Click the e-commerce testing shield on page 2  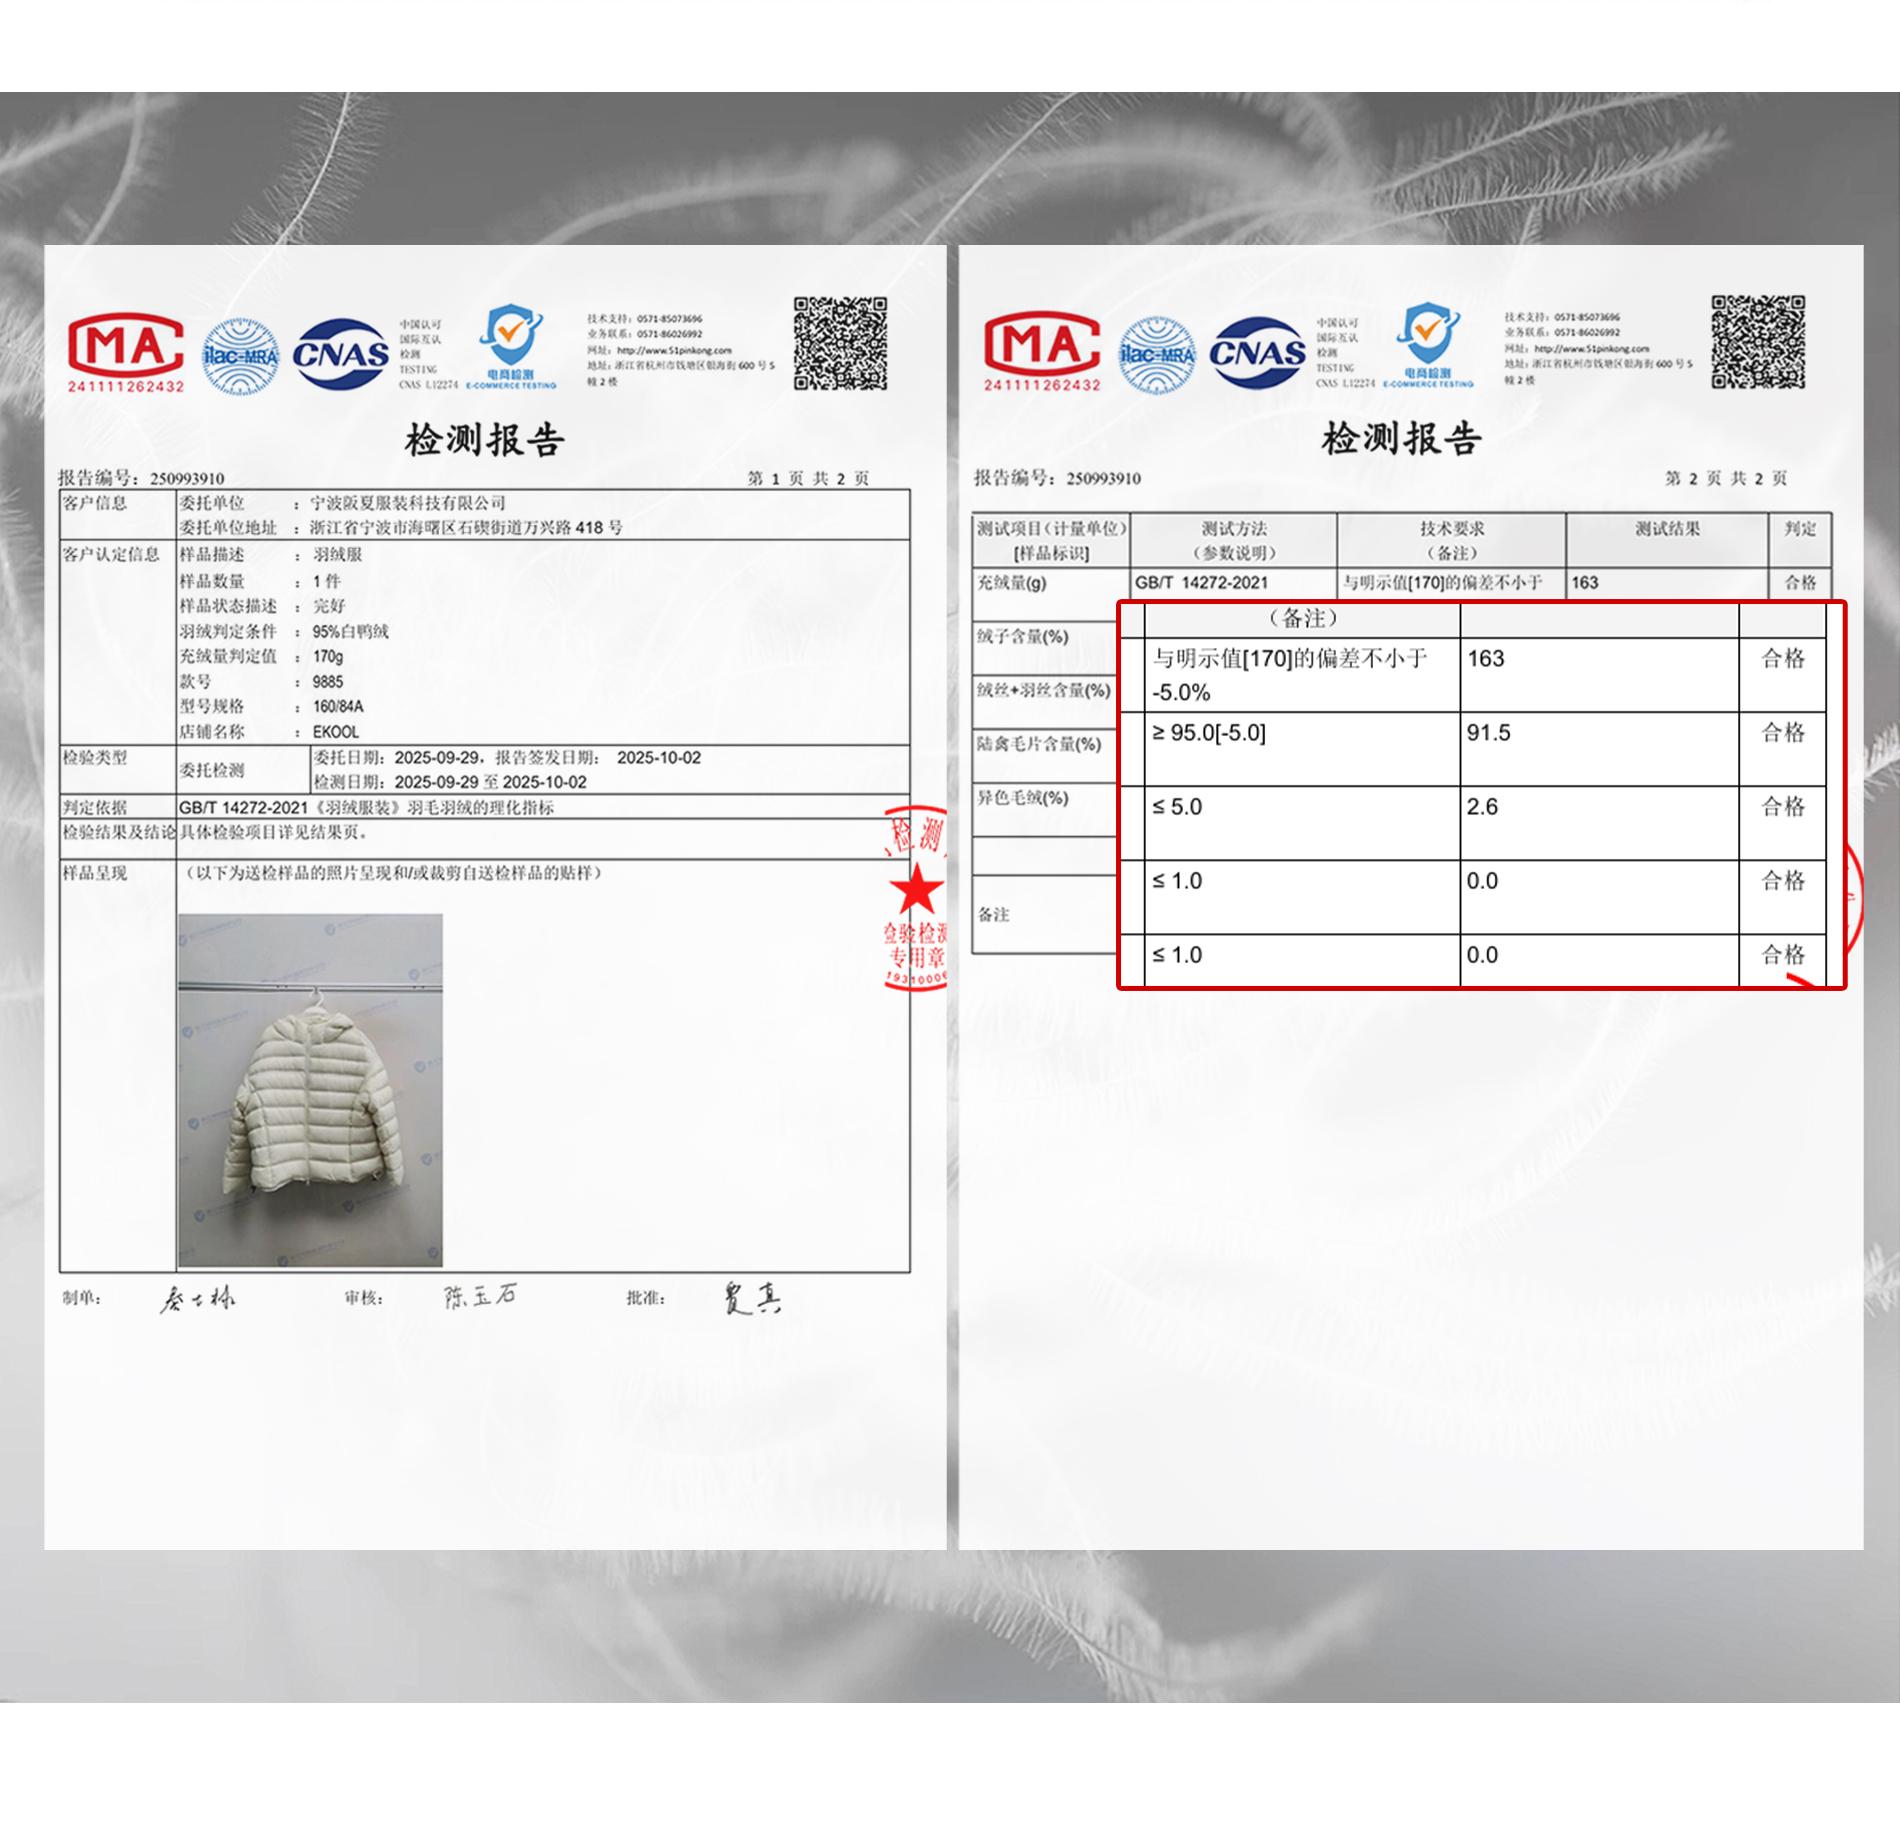click(1429, 346)
